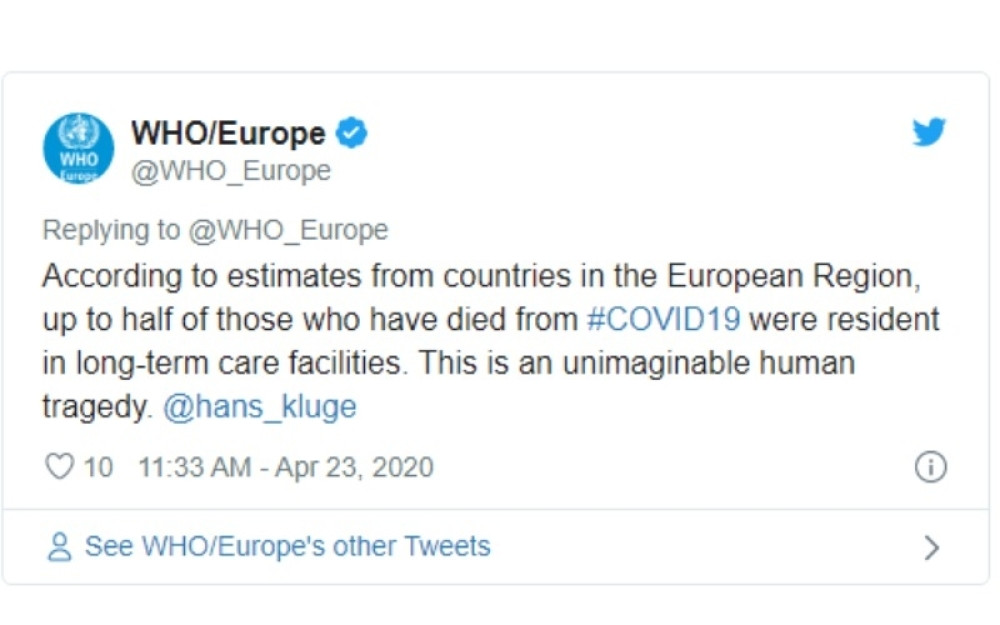Expand using the right chevron arrow
Viewport: 1000px width, 625px height.
931,547
